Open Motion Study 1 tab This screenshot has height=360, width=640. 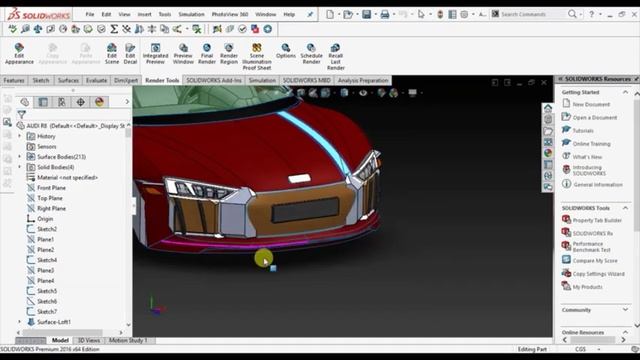[x=128, y=340]
